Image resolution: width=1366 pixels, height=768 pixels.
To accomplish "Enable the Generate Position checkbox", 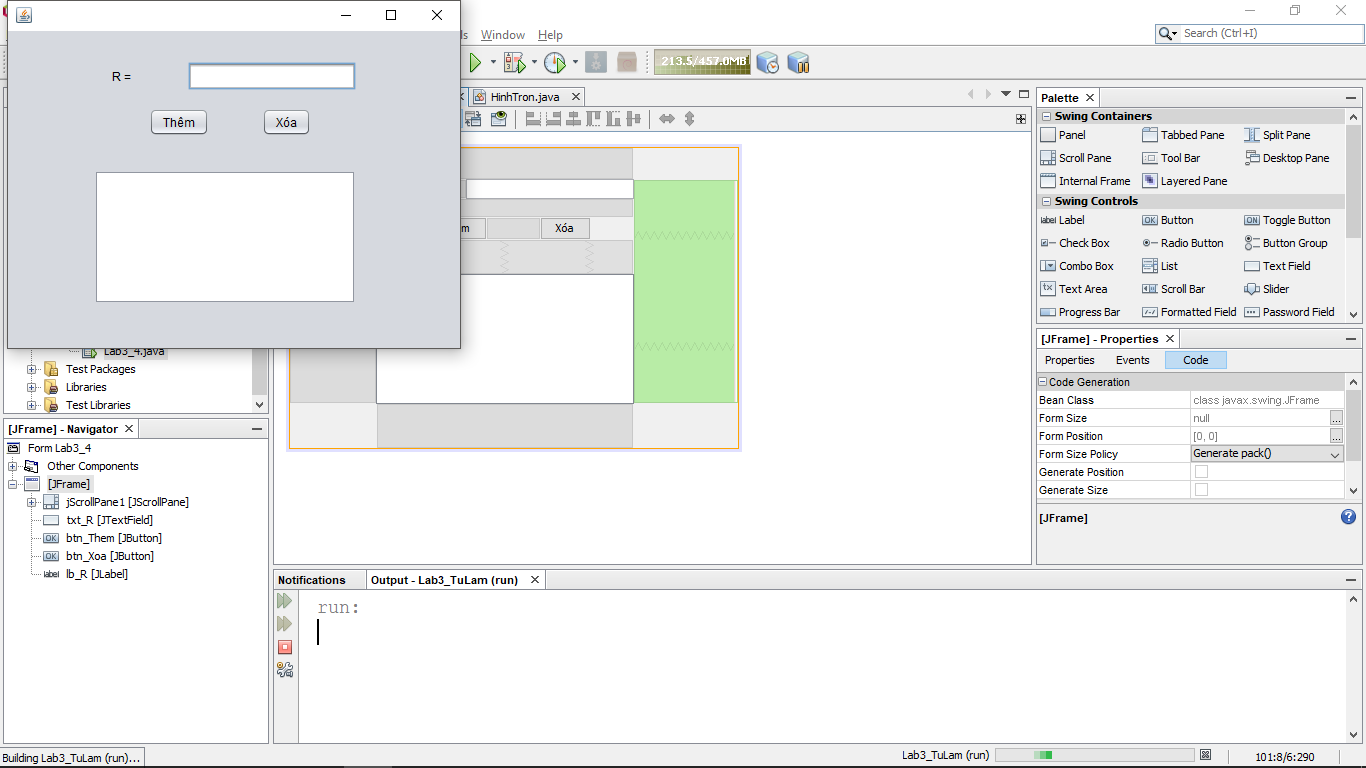I will click(1201, 472).
